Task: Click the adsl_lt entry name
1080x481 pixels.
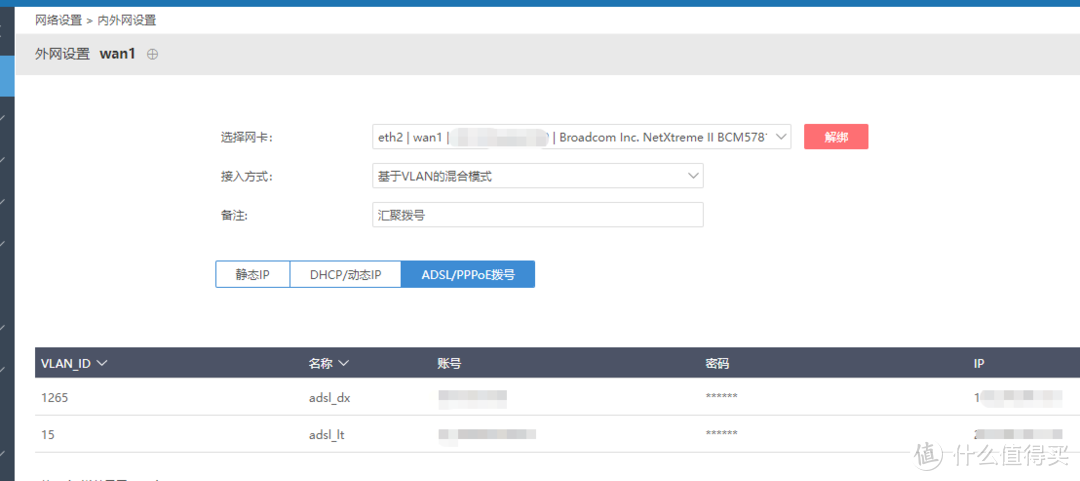Action: click(328, 435)
